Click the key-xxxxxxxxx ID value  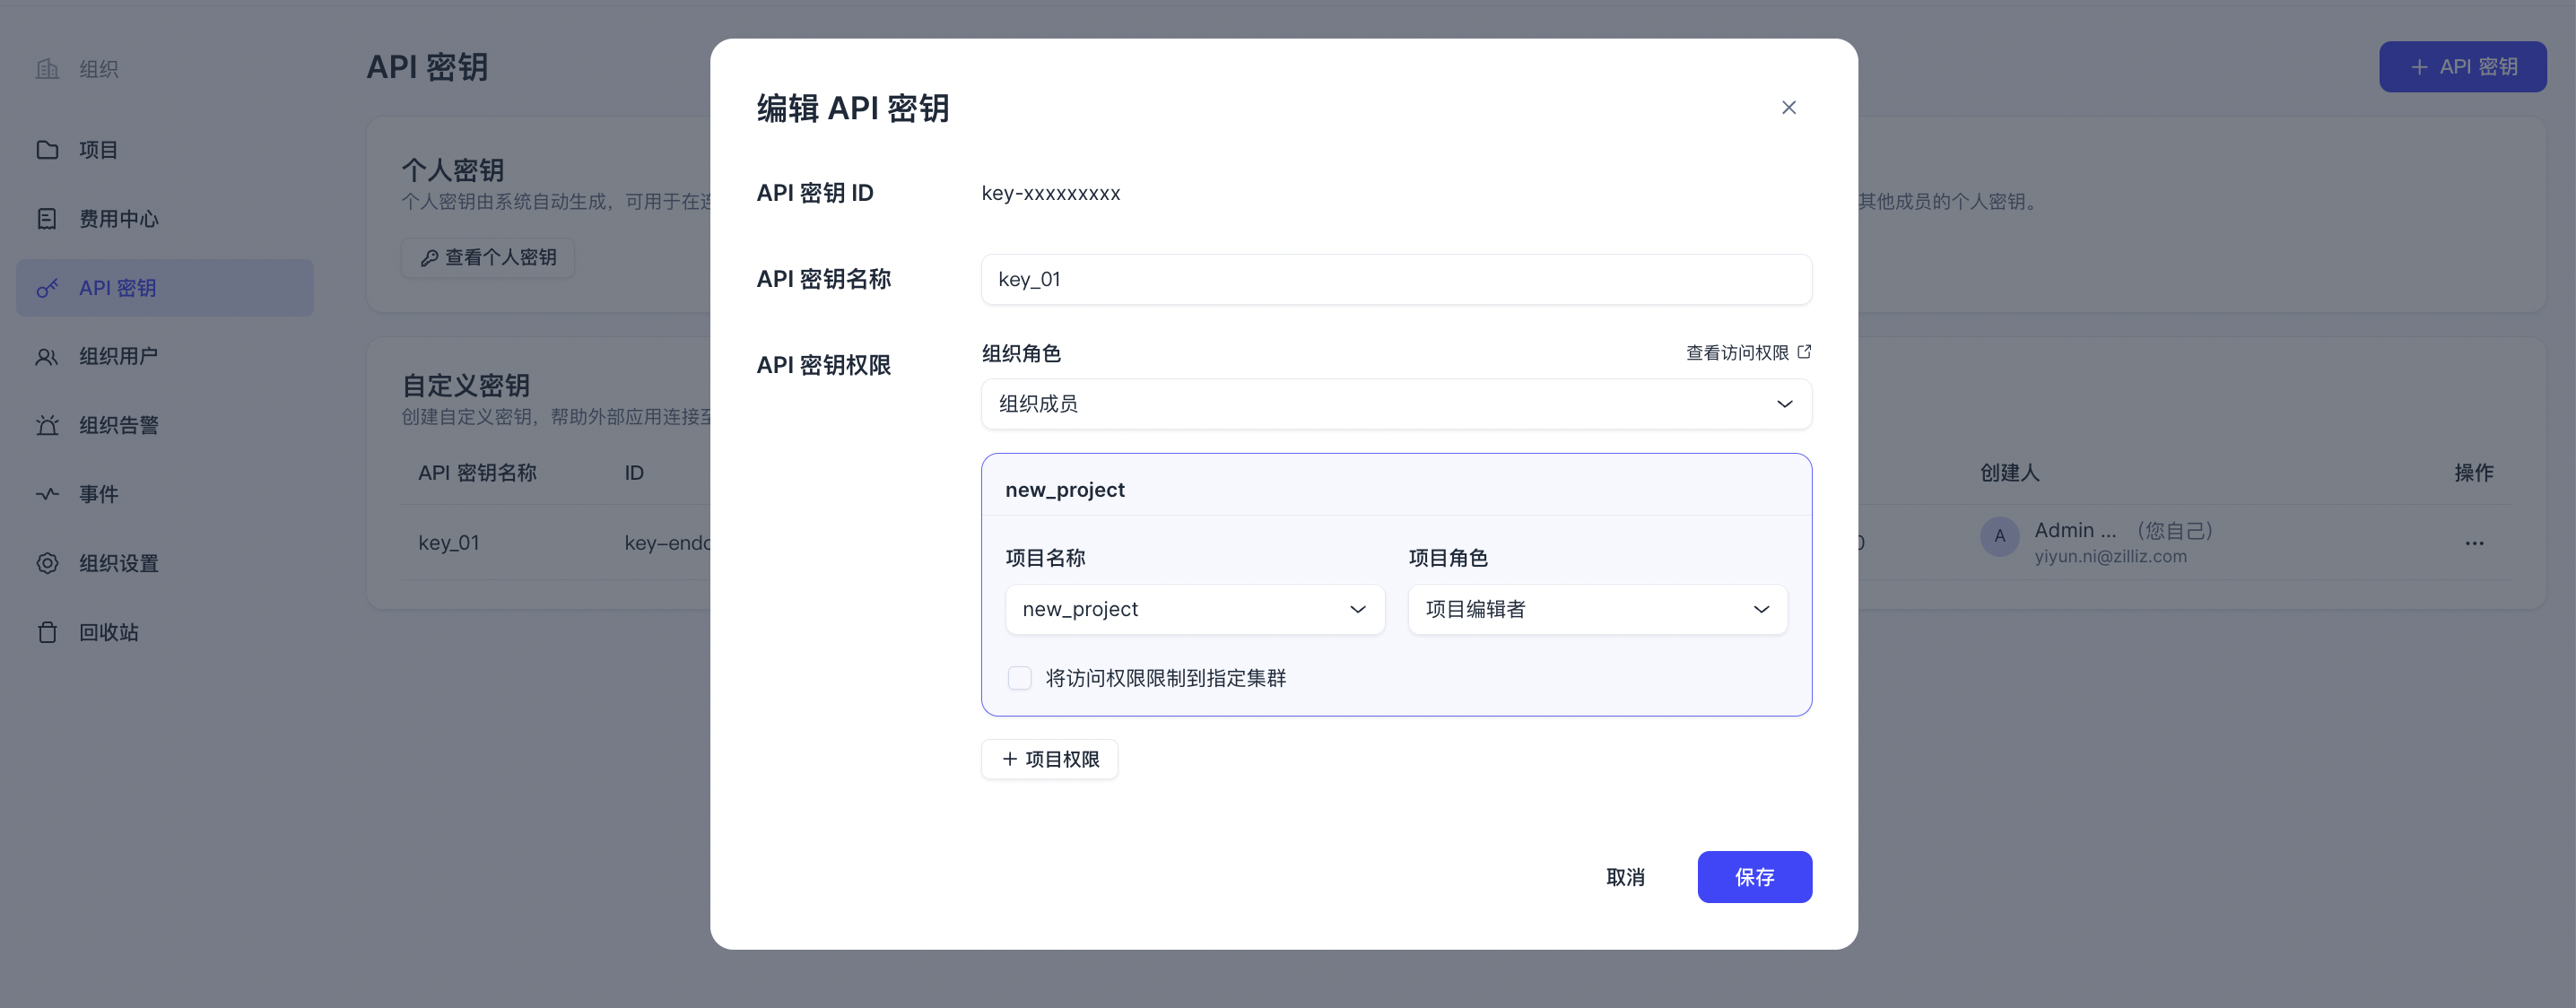pos(1051,193)
